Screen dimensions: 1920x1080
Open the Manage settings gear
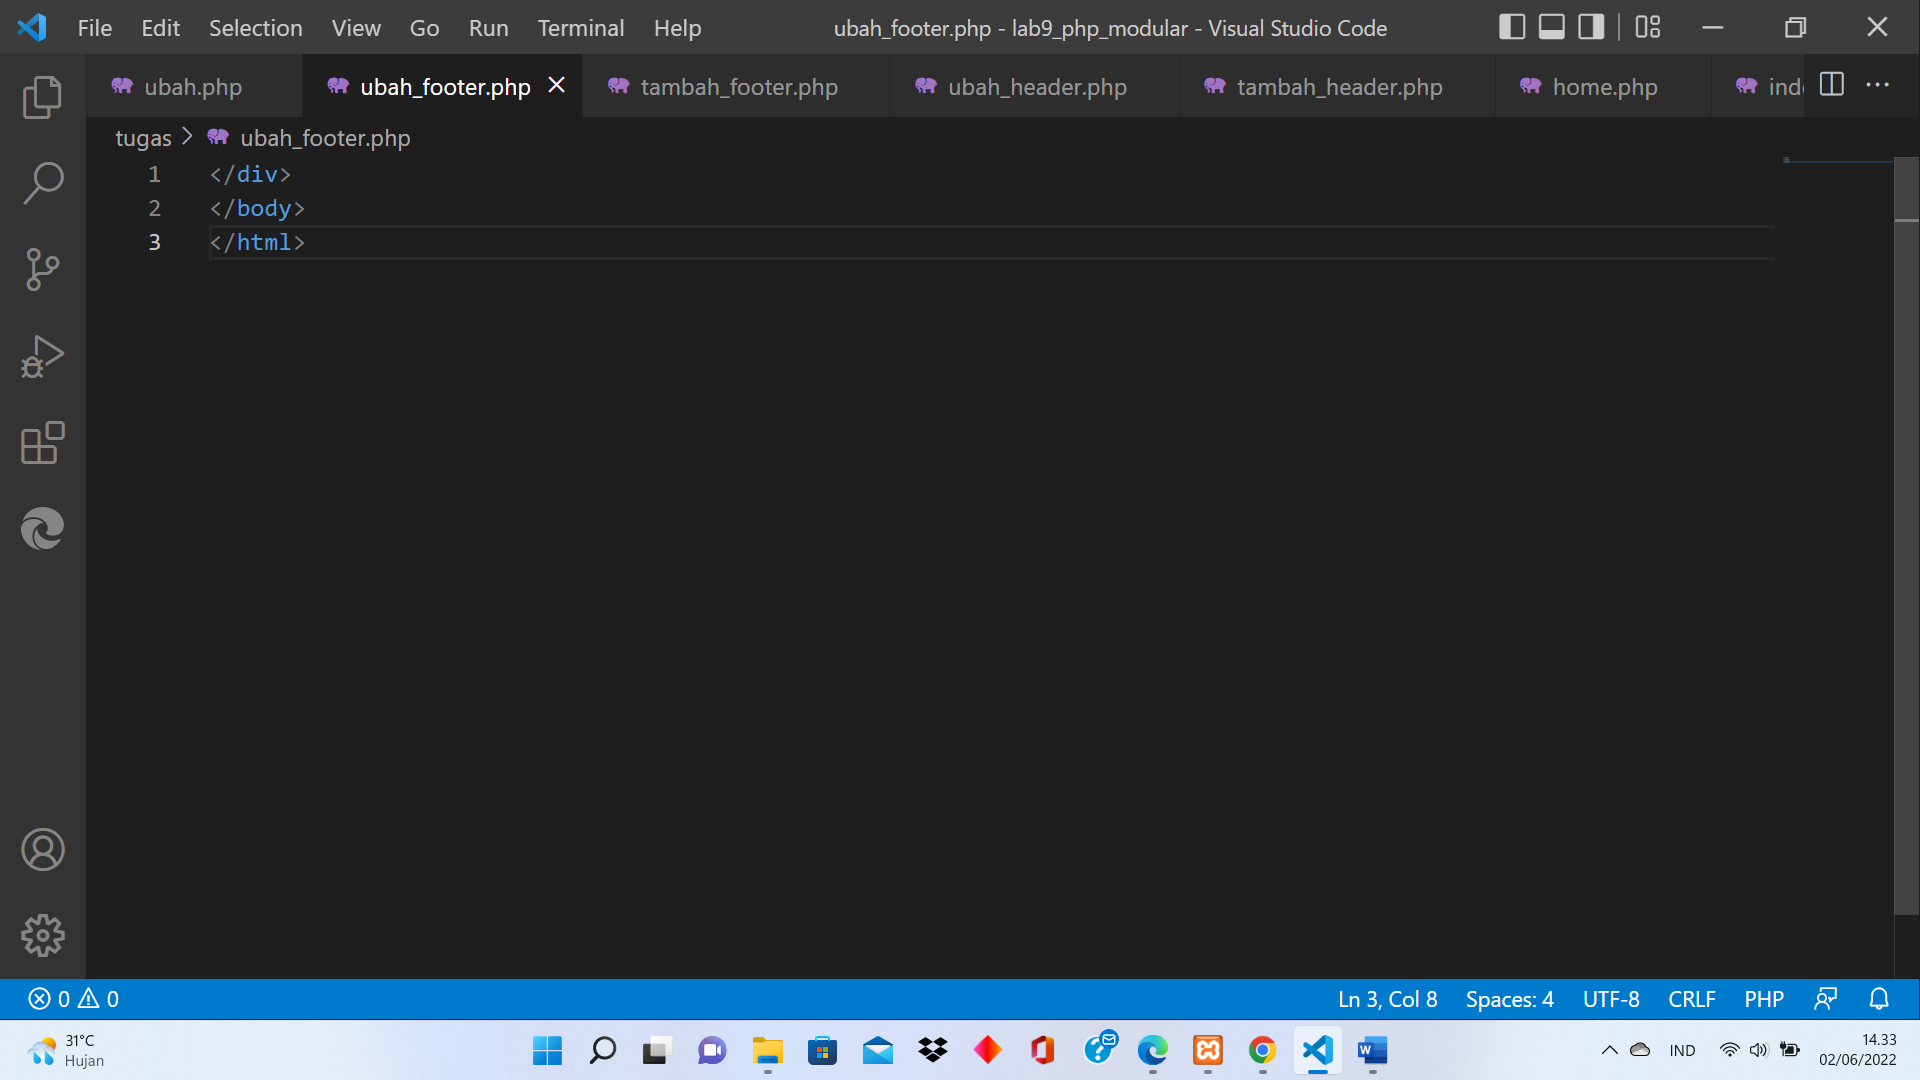[x=42, y=936]
